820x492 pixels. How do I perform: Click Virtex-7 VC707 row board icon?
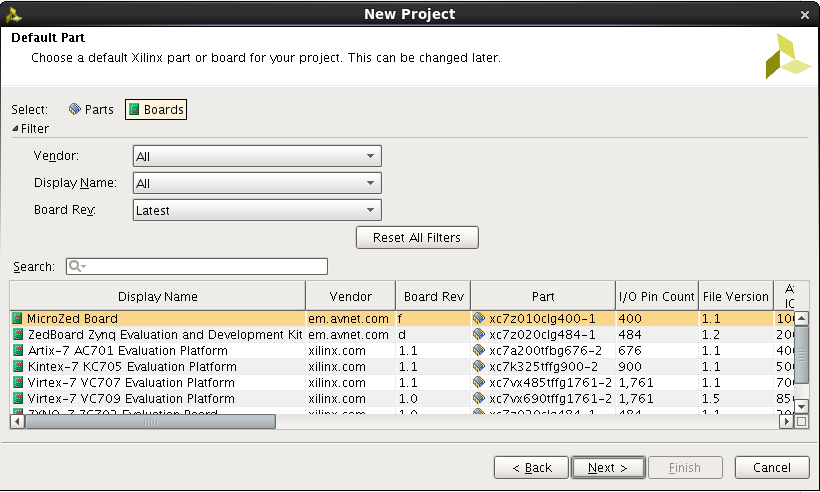point(18,382)
